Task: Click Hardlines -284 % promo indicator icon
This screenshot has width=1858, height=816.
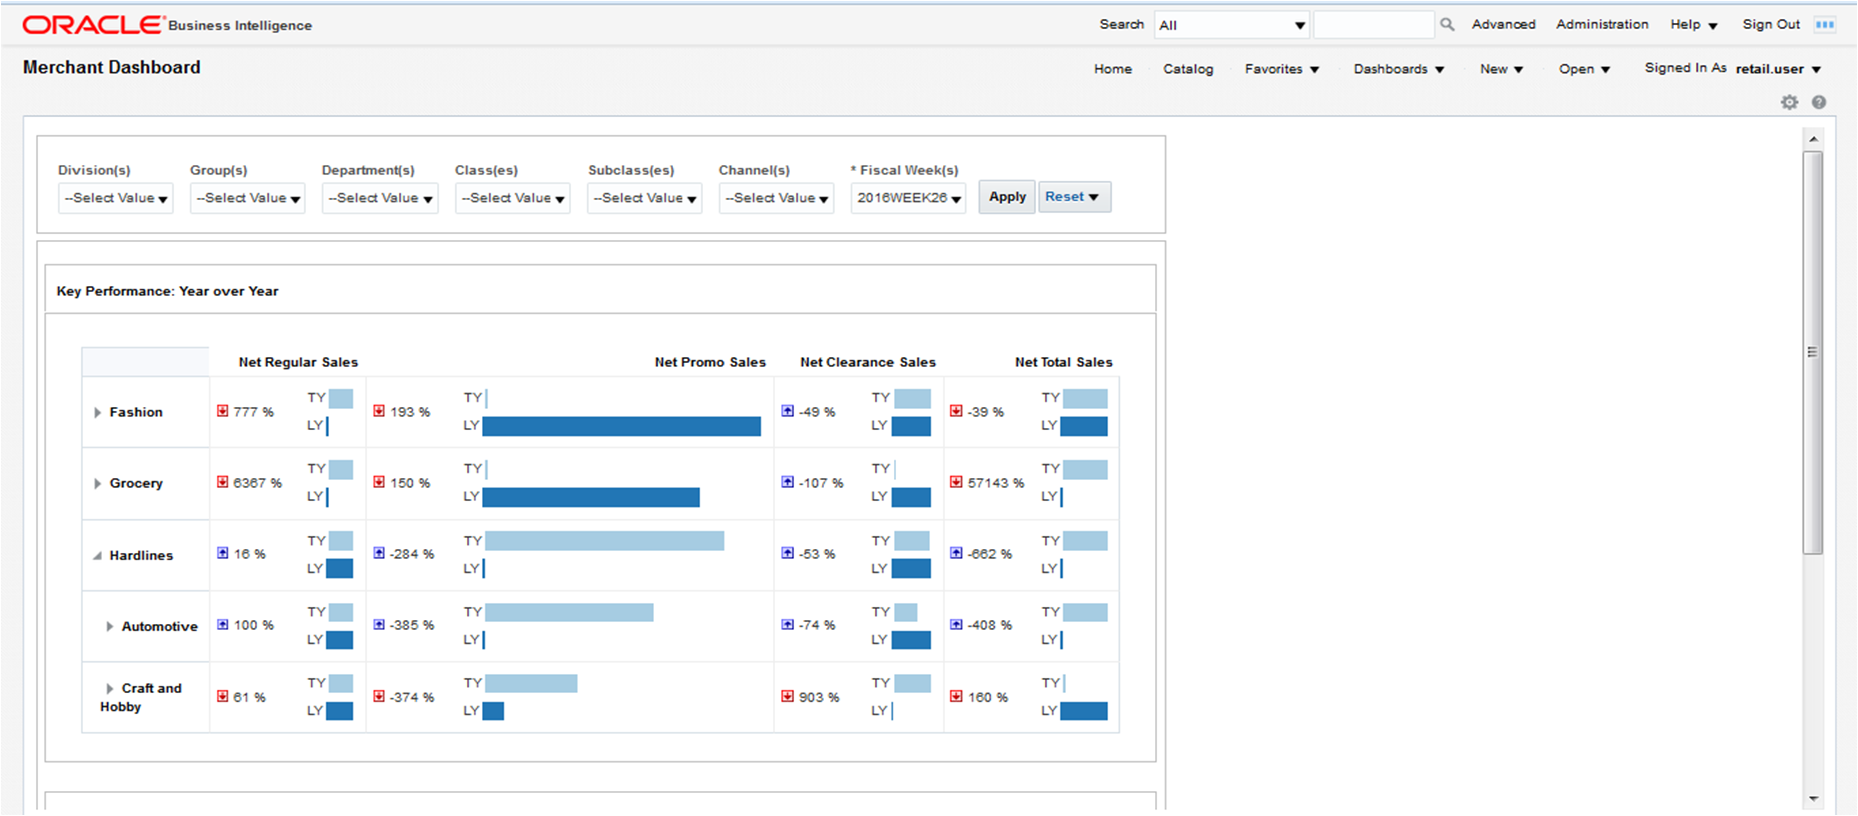Action: click(x=379, y=553)
